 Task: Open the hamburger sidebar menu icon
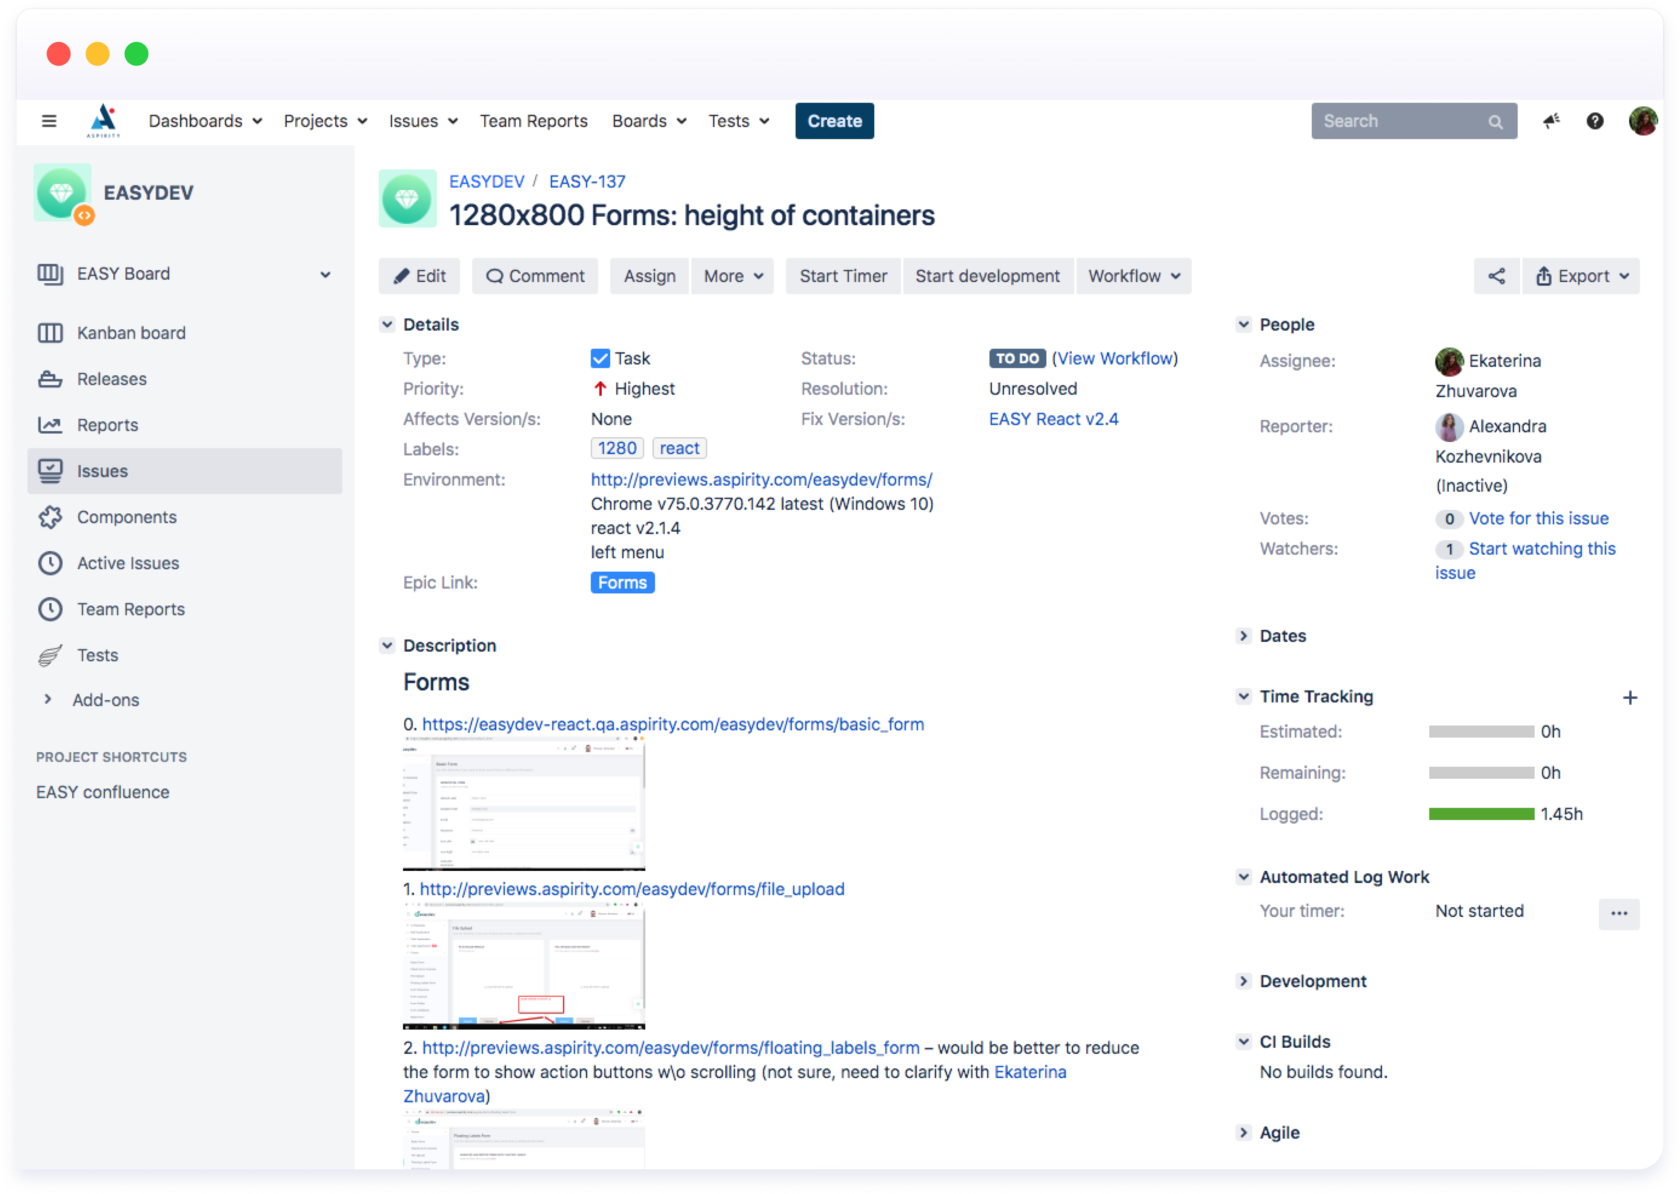49,121
